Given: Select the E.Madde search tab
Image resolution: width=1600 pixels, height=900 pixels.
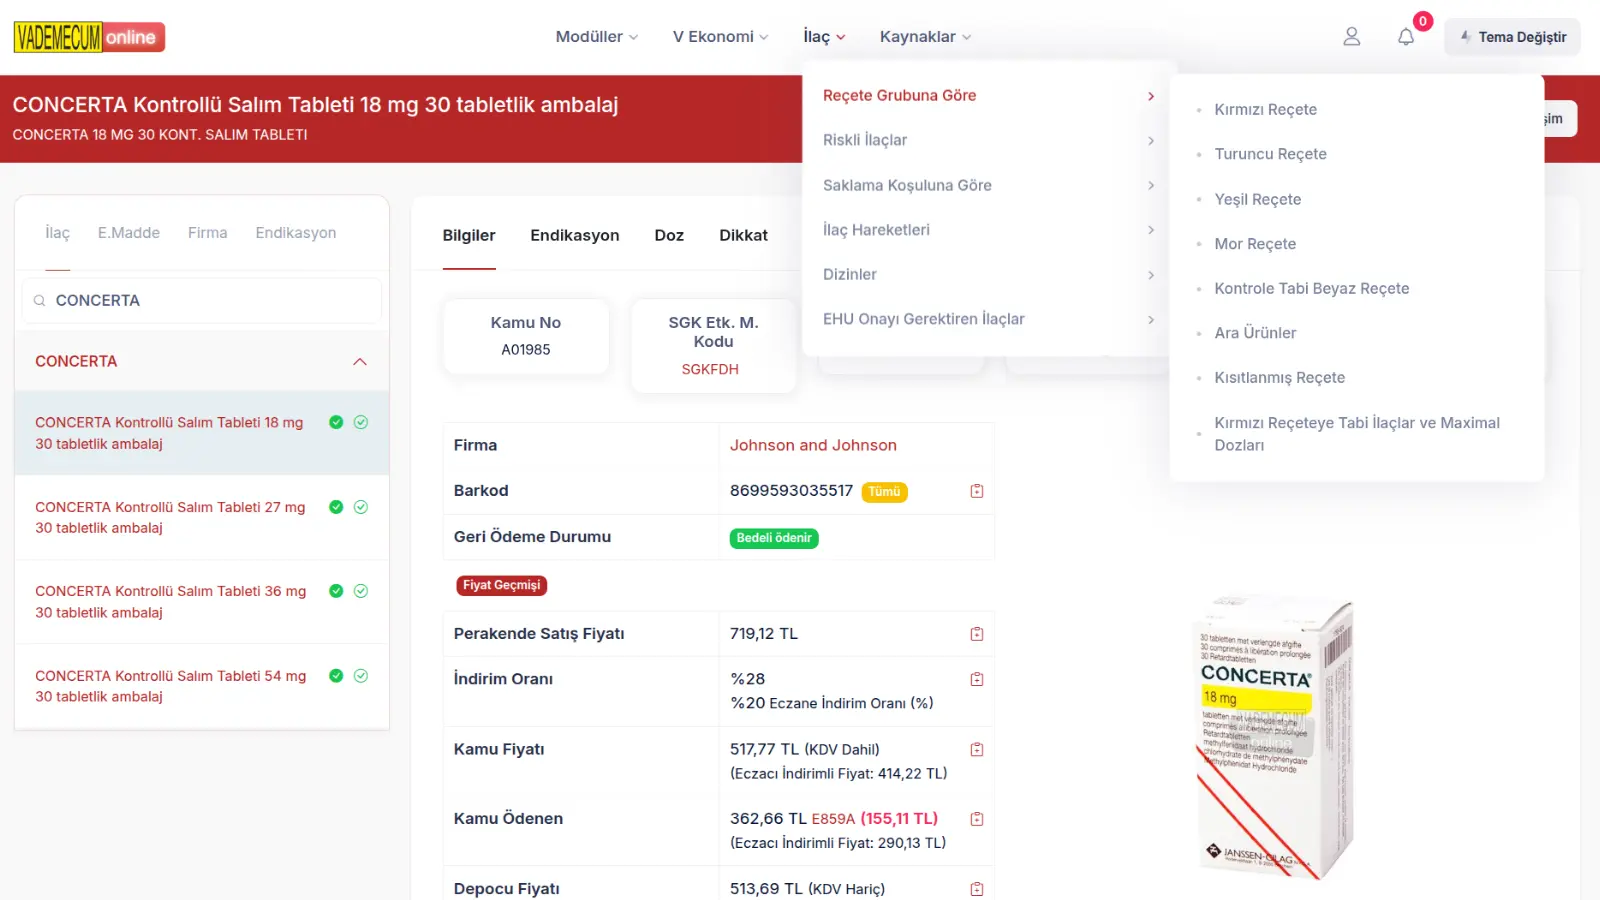Looking at the screenshot, I should 129,233.
